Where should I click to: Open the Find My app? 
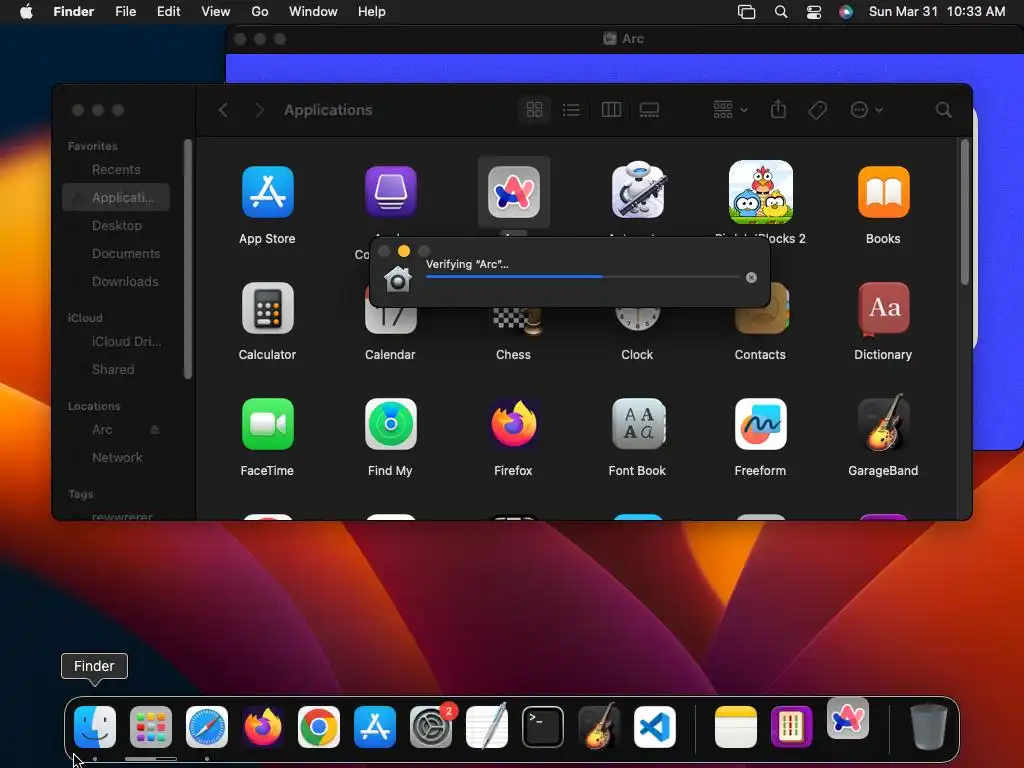[391, 424]
